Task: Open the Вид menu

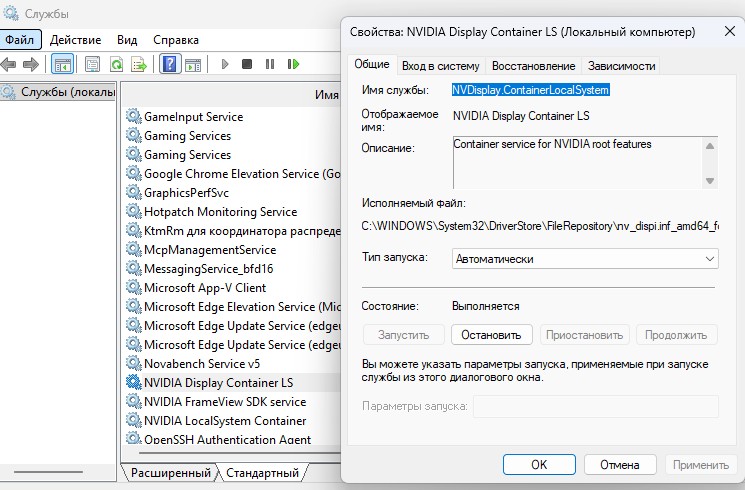Action: tap(127, 40)
